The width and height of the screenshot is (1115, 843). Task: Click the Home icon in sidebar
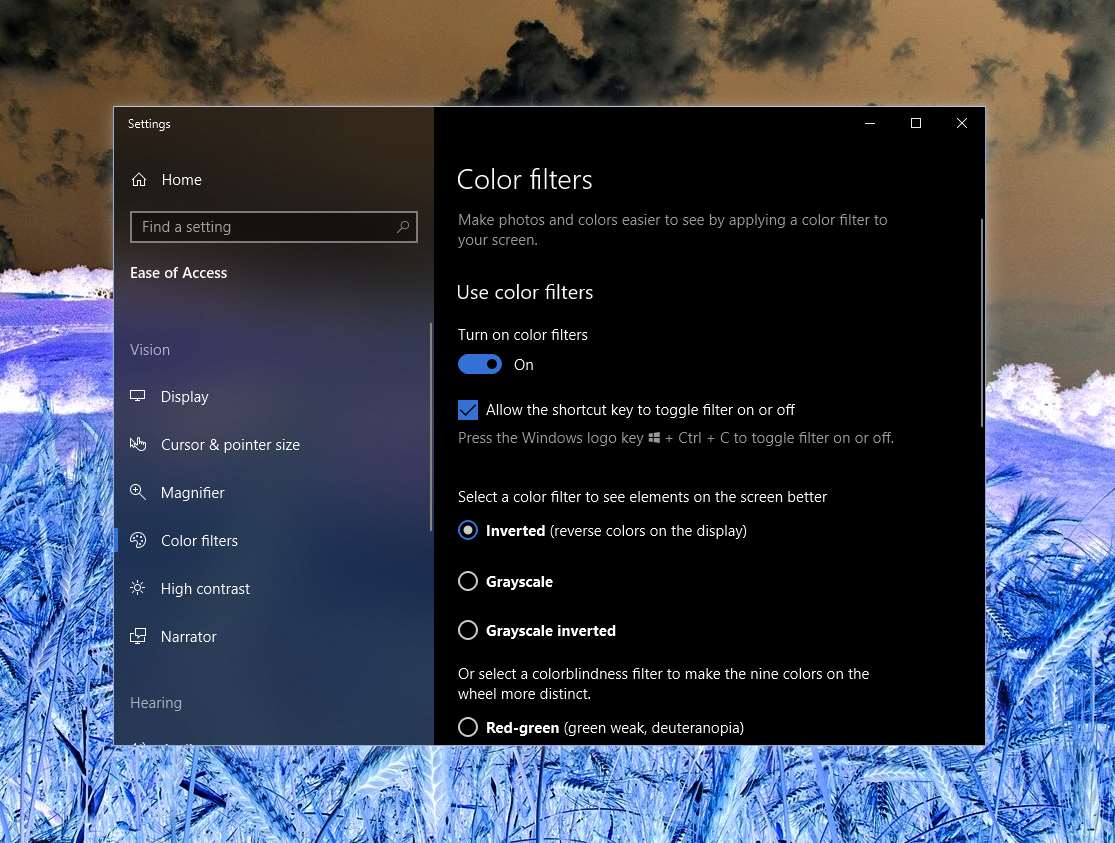click(139, 180)
